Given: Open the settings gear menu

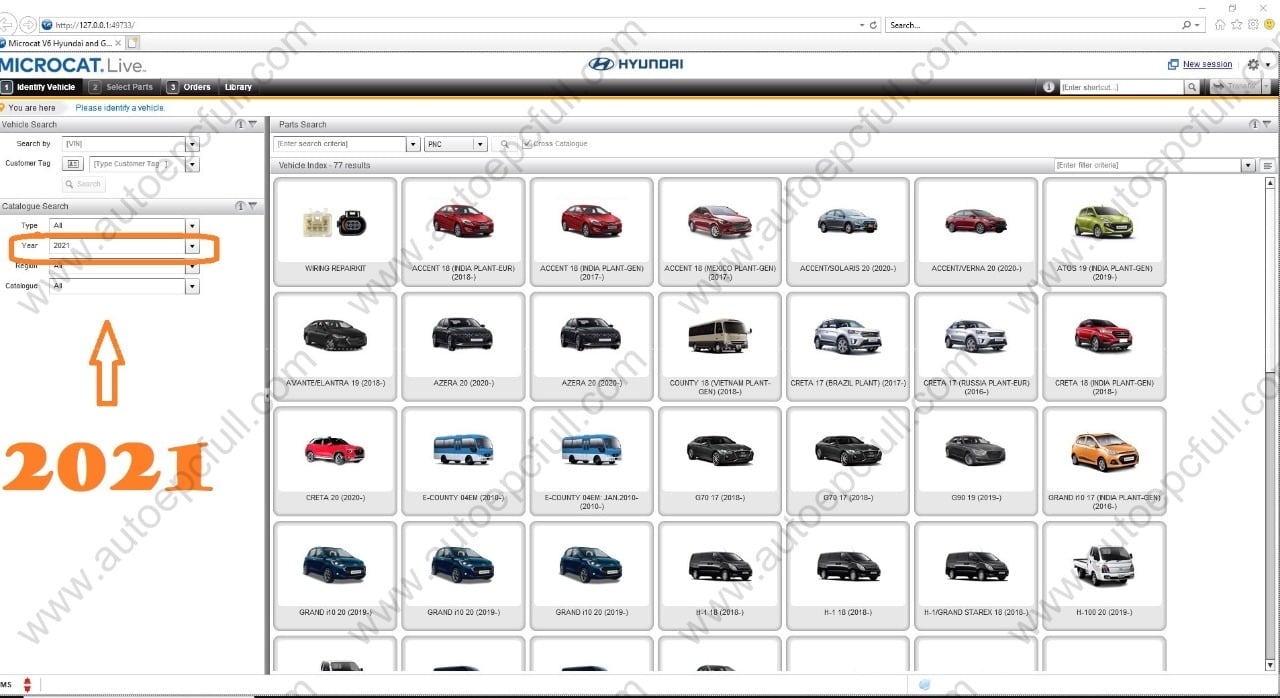Looking at the screenshot, I should click(1254, 64).
